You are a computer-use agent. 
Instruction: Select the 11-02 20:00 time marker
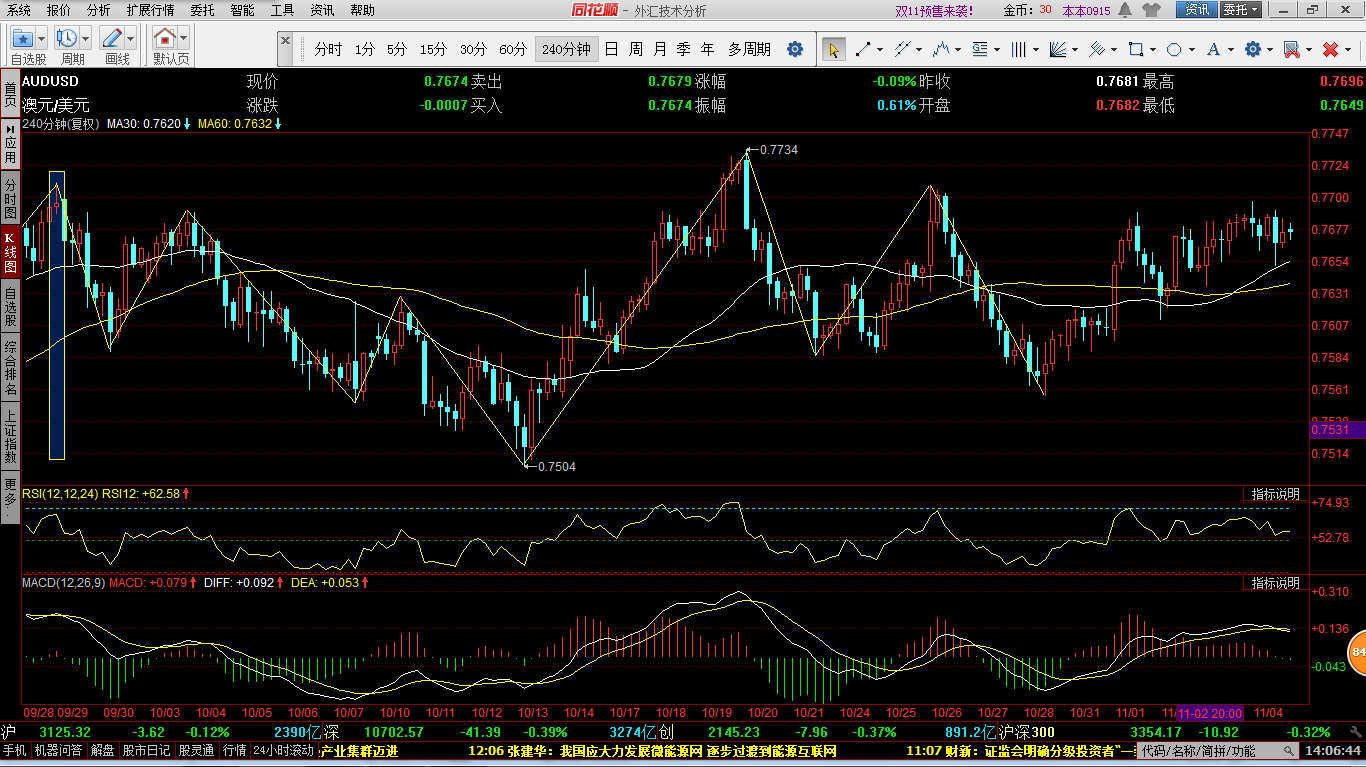pyautogui.click(x=1210, y=713)
